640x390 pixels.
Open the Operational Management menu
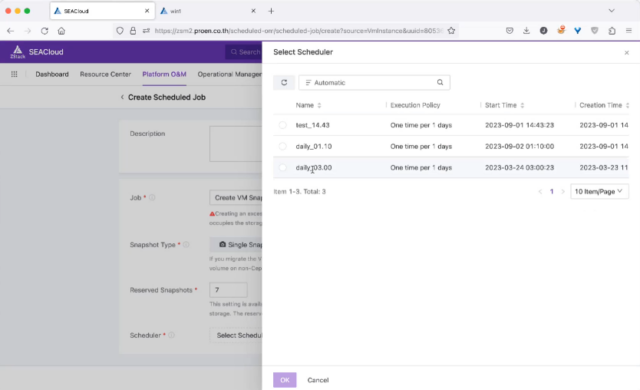(x=230, y=74)
